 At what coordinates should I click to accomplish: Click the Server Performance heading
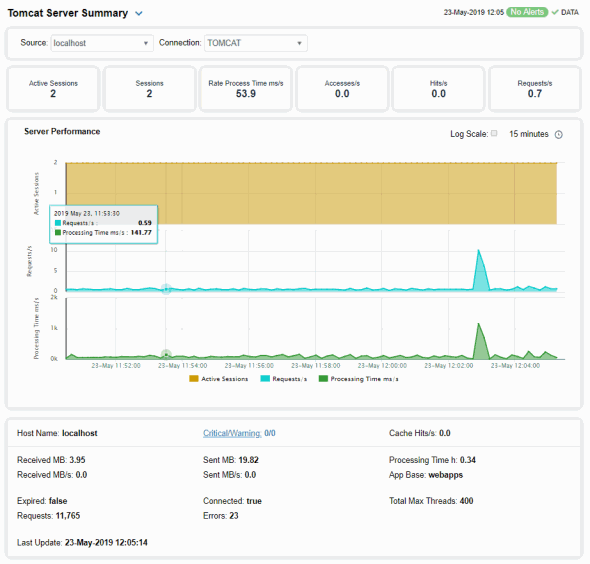pyautogui.click(x=62, y=131)
